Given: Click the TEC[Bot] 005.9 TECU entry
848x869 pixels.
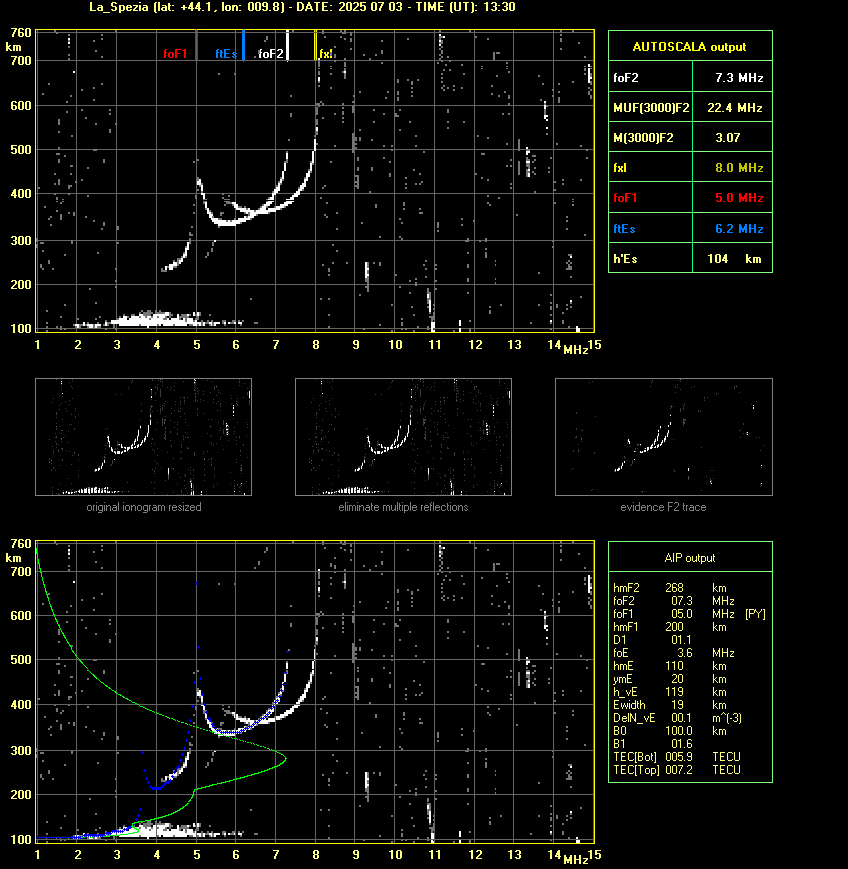Looking at the screenshot, I should [x=677, y=756].
